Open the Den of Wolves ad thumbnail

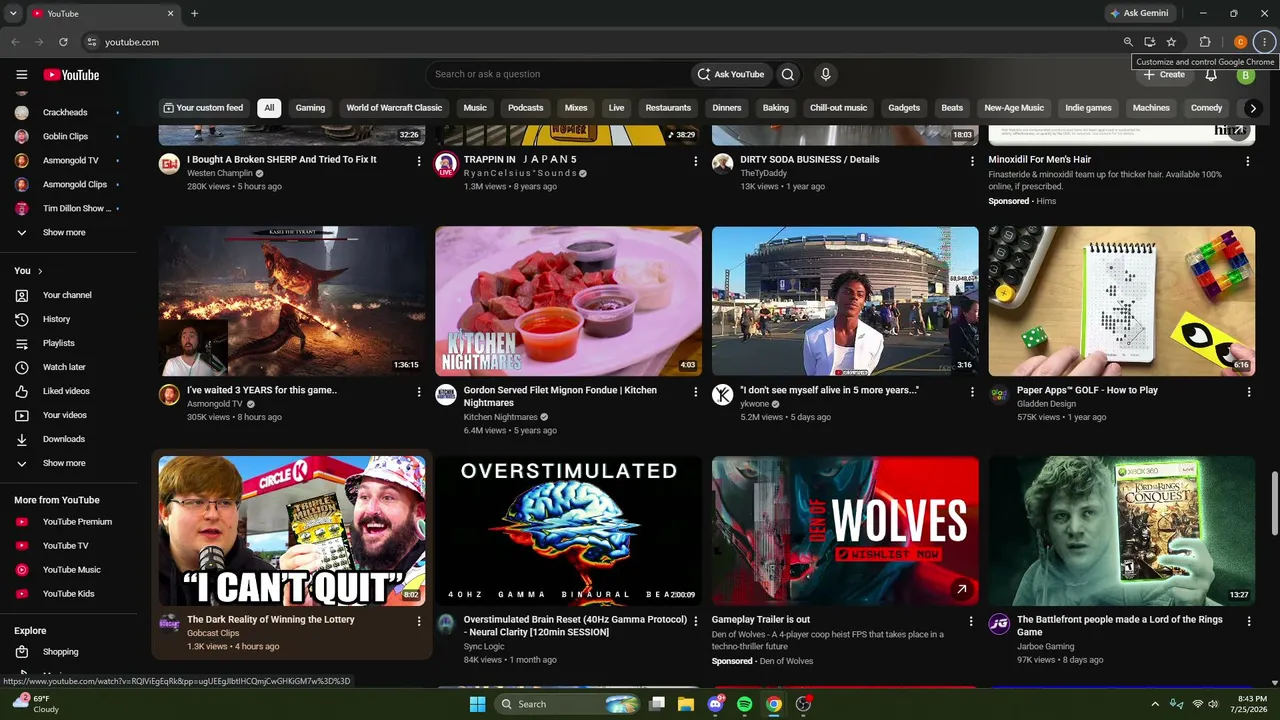point(845,531)
